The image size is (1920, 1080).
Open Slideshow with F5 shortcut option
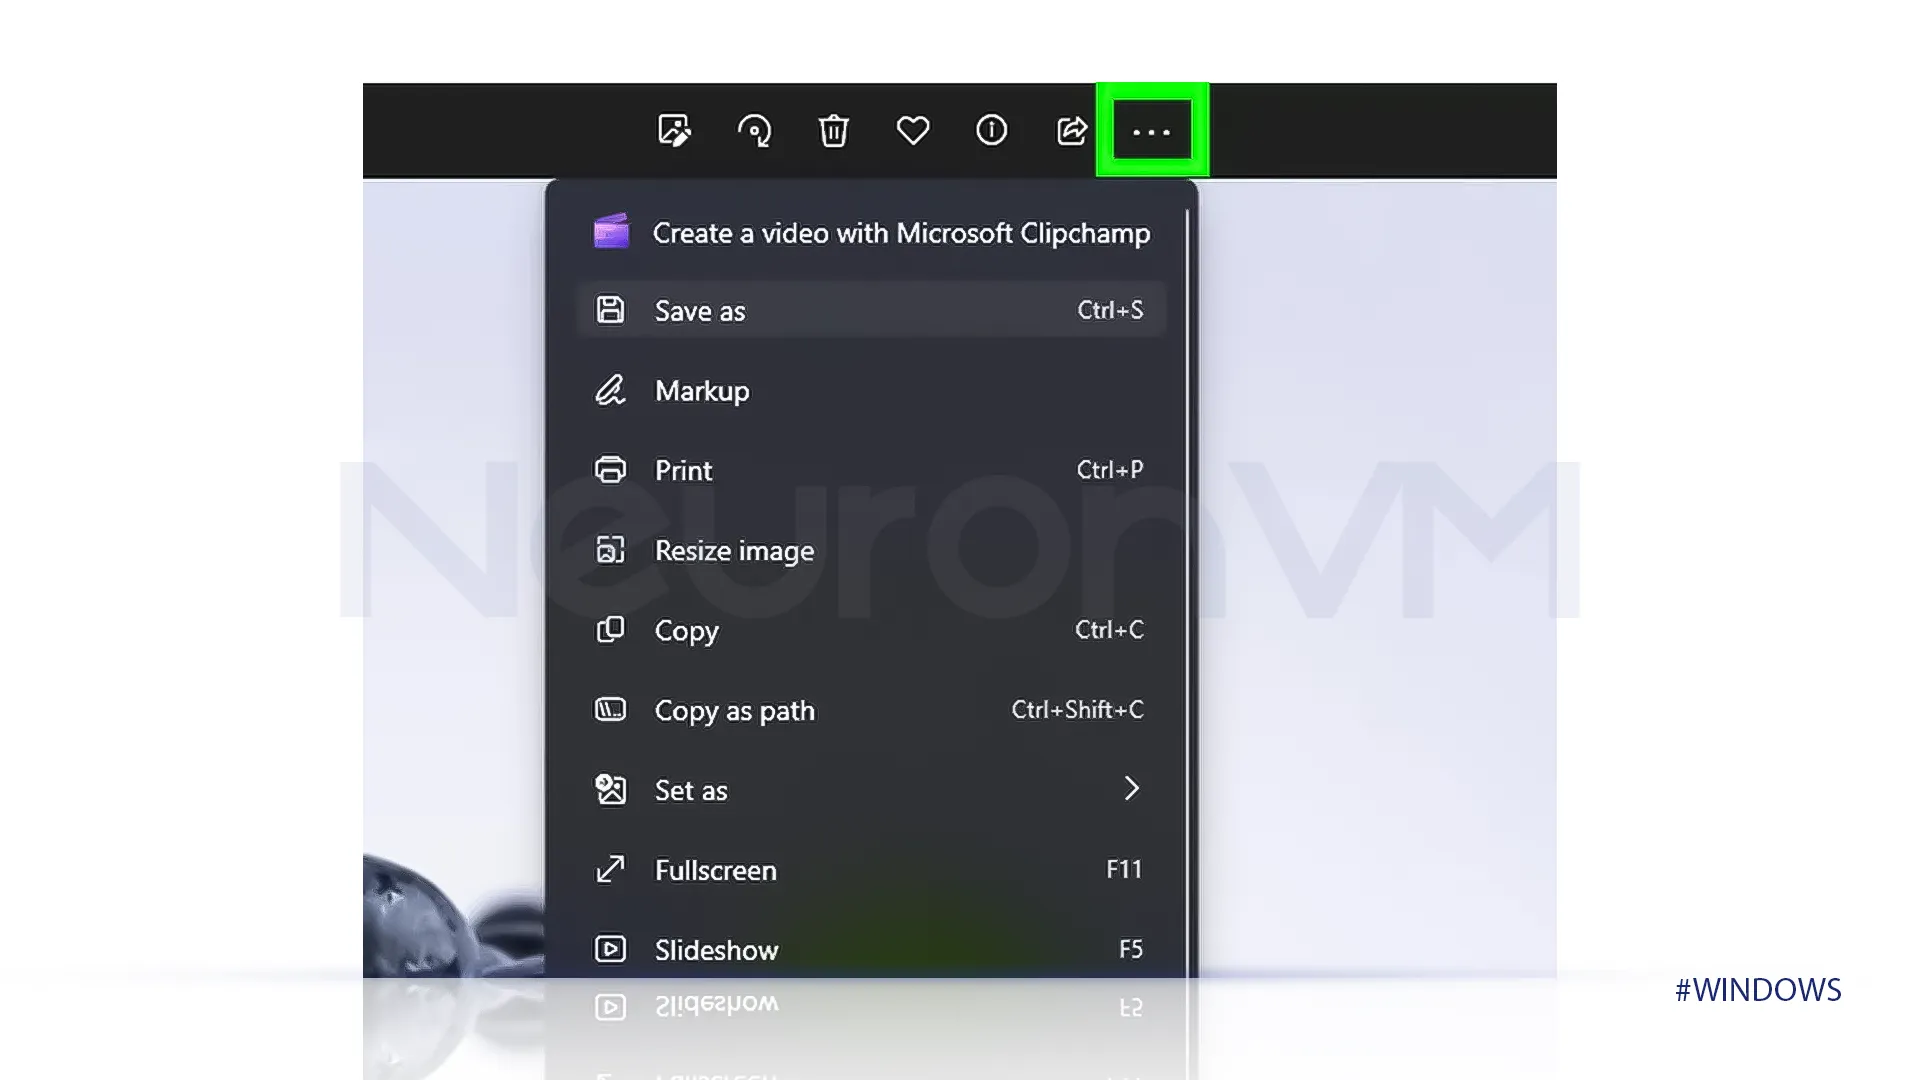(x=872, y=948)
